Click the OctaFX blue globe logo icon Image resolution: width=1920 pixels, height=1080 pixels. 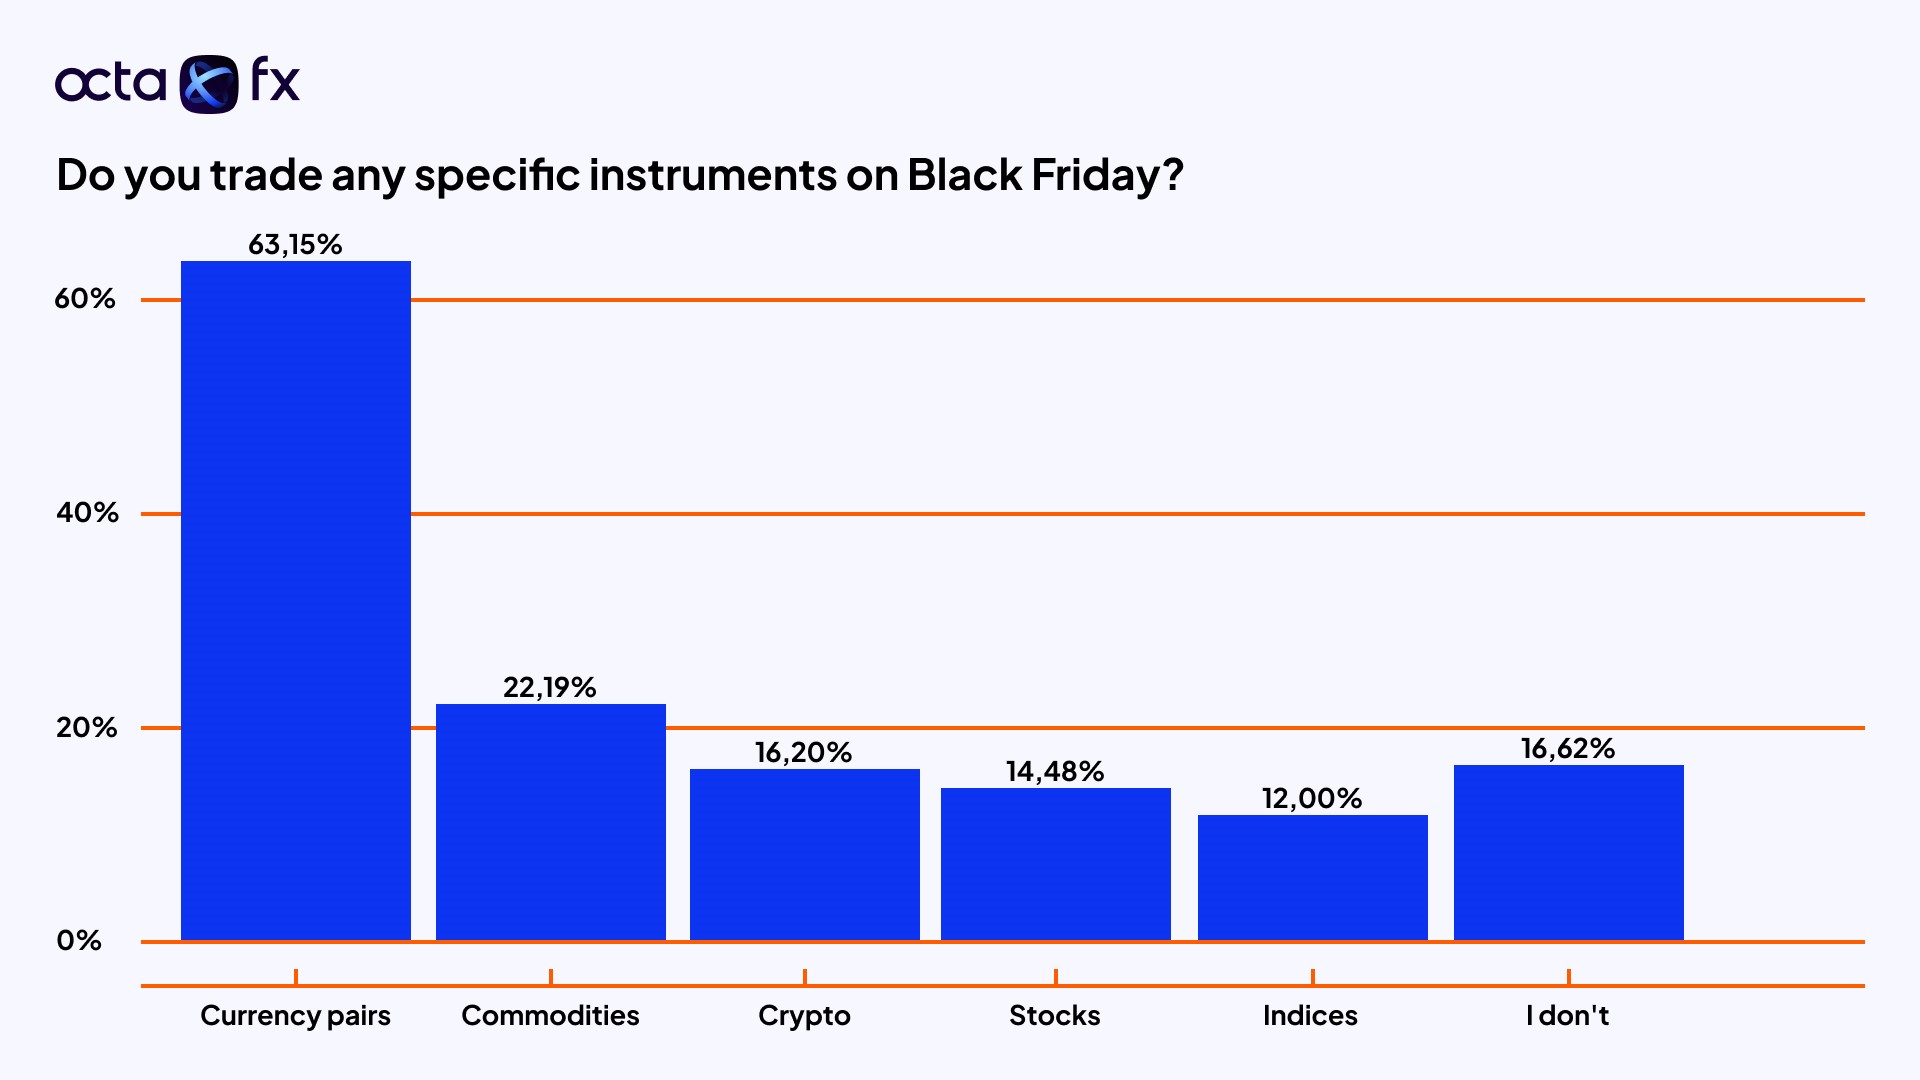point(209,84)
